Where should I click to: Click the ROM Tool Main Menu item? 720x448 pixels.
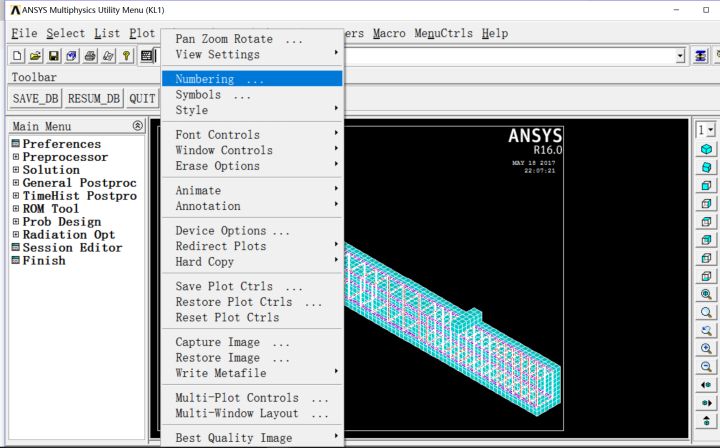[x=51, y=208]
